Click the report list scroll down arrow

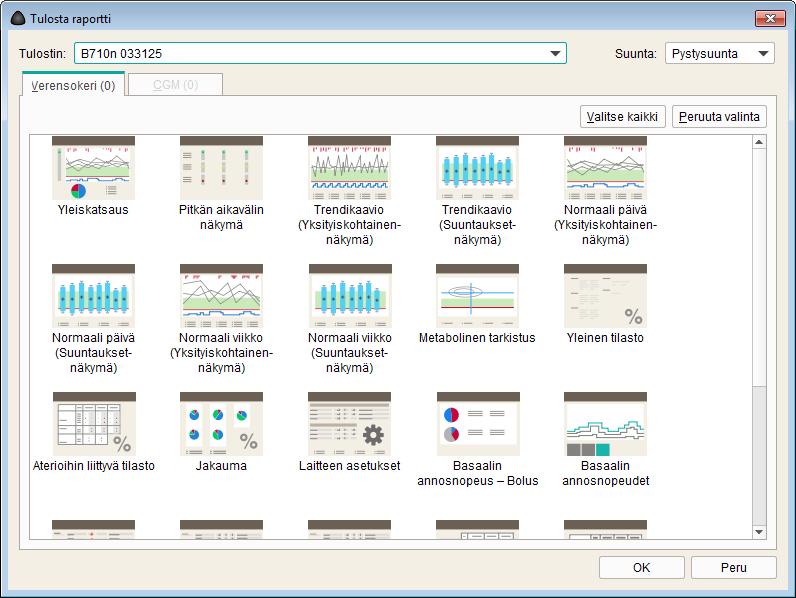click(x=759, y=532)
